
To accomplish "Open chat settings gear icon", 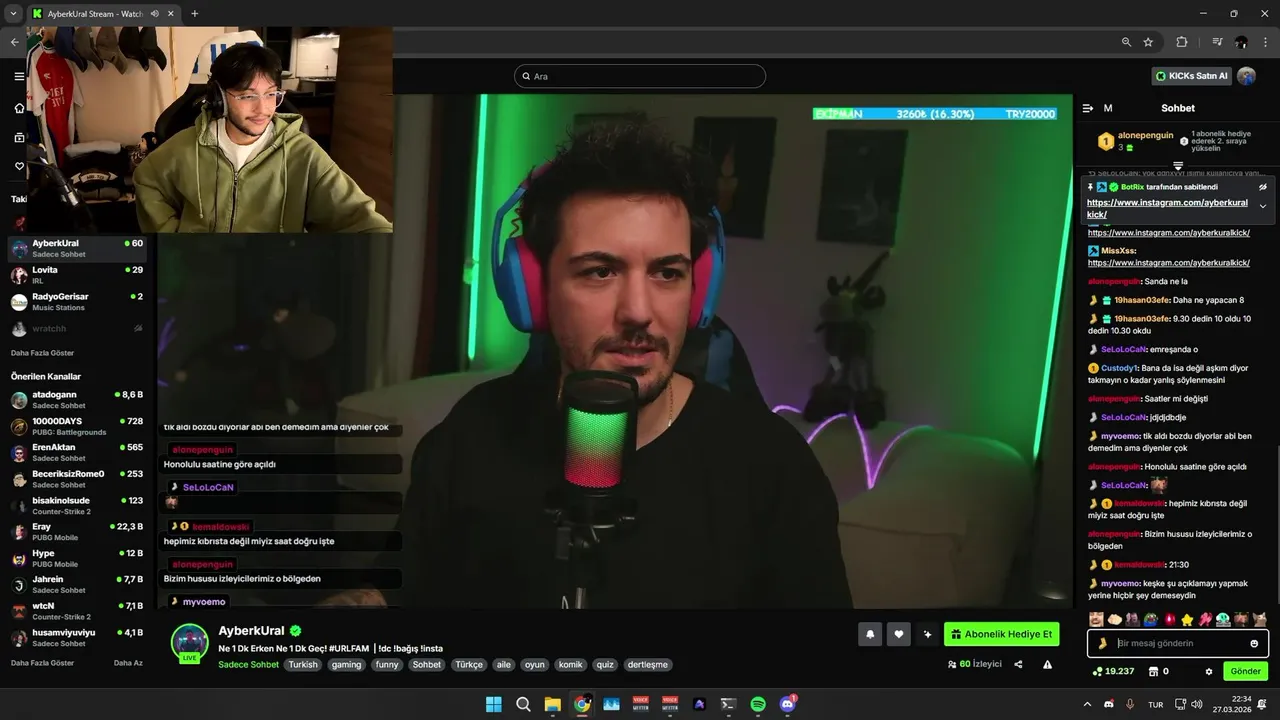I will (1208, 671).
